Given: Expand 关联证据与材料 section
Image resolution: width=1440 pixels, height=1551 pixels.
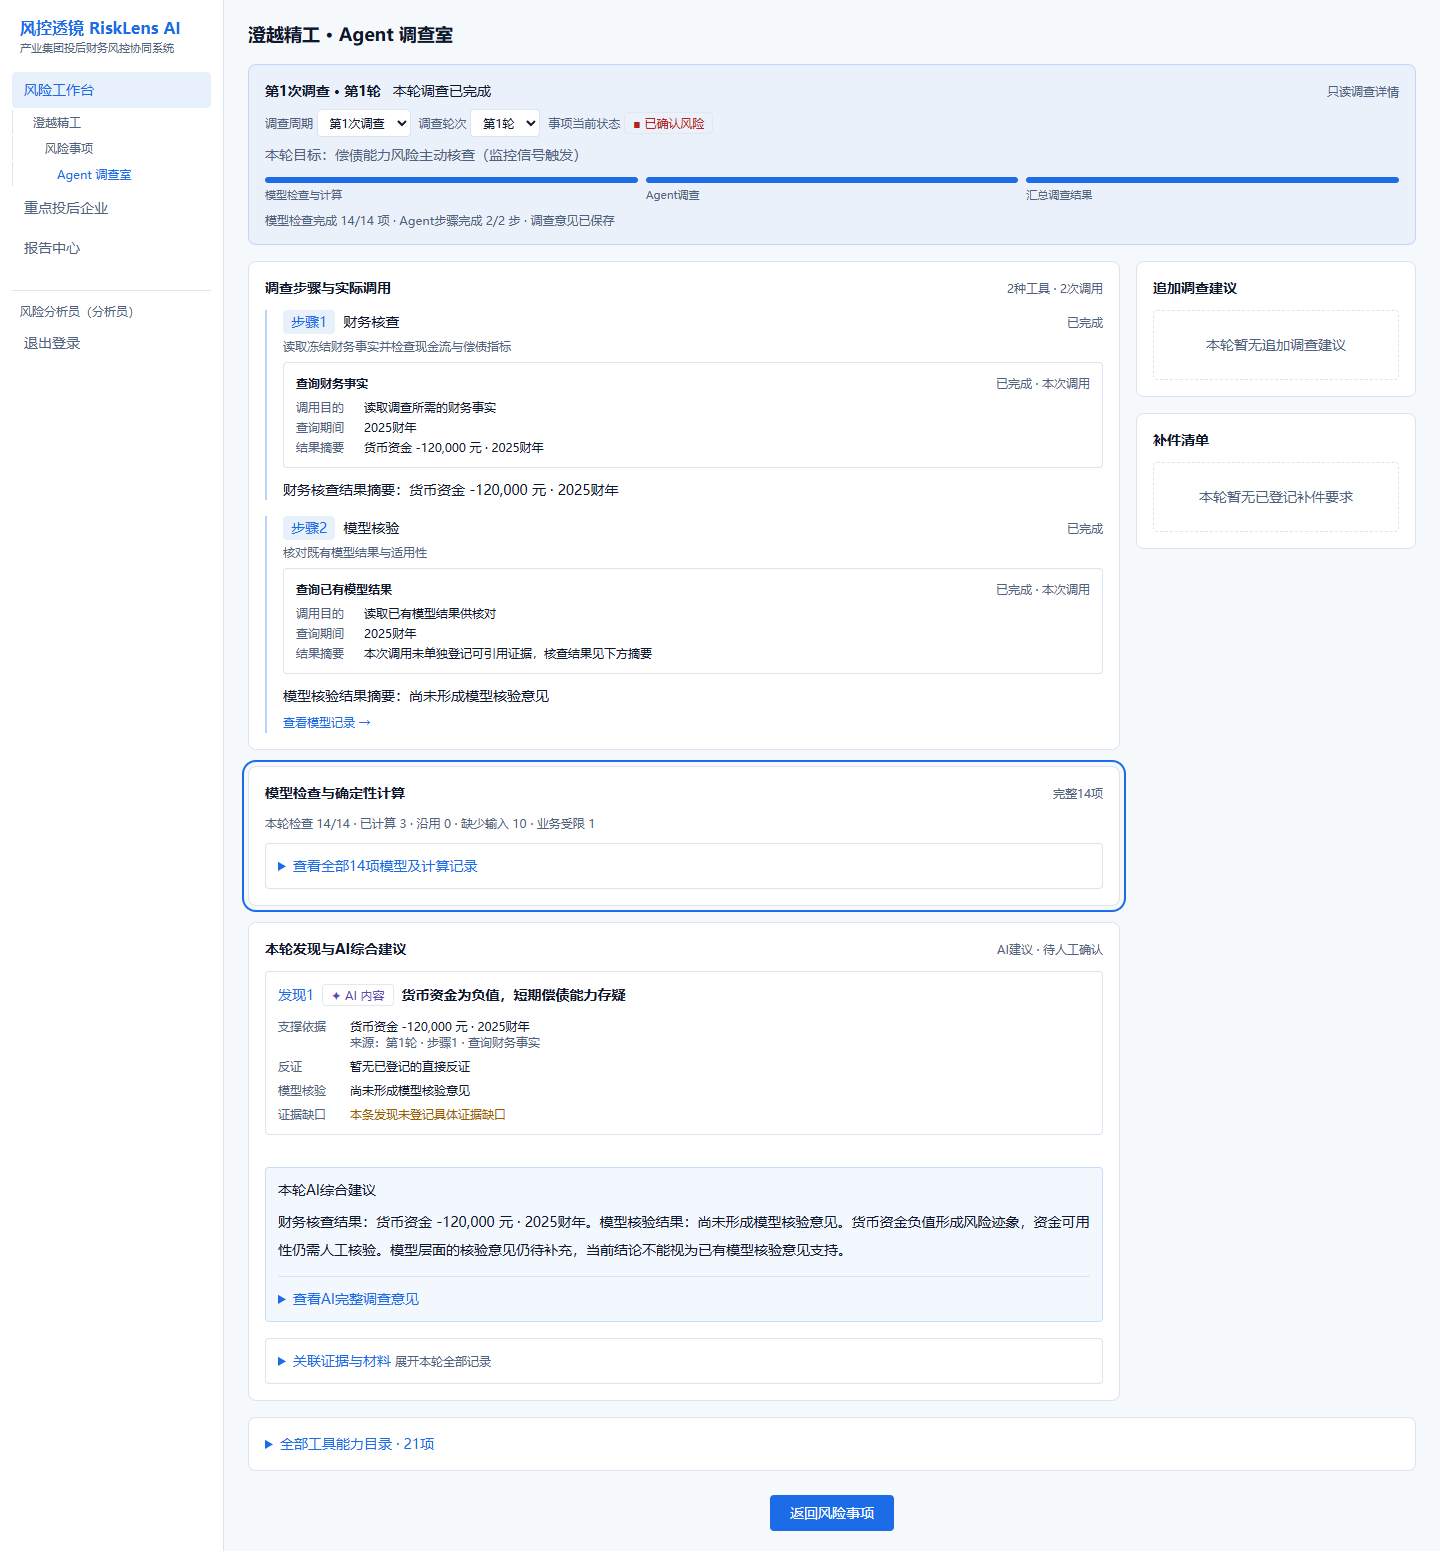Looking at the screenshot, I should [x=684, y=1361].
